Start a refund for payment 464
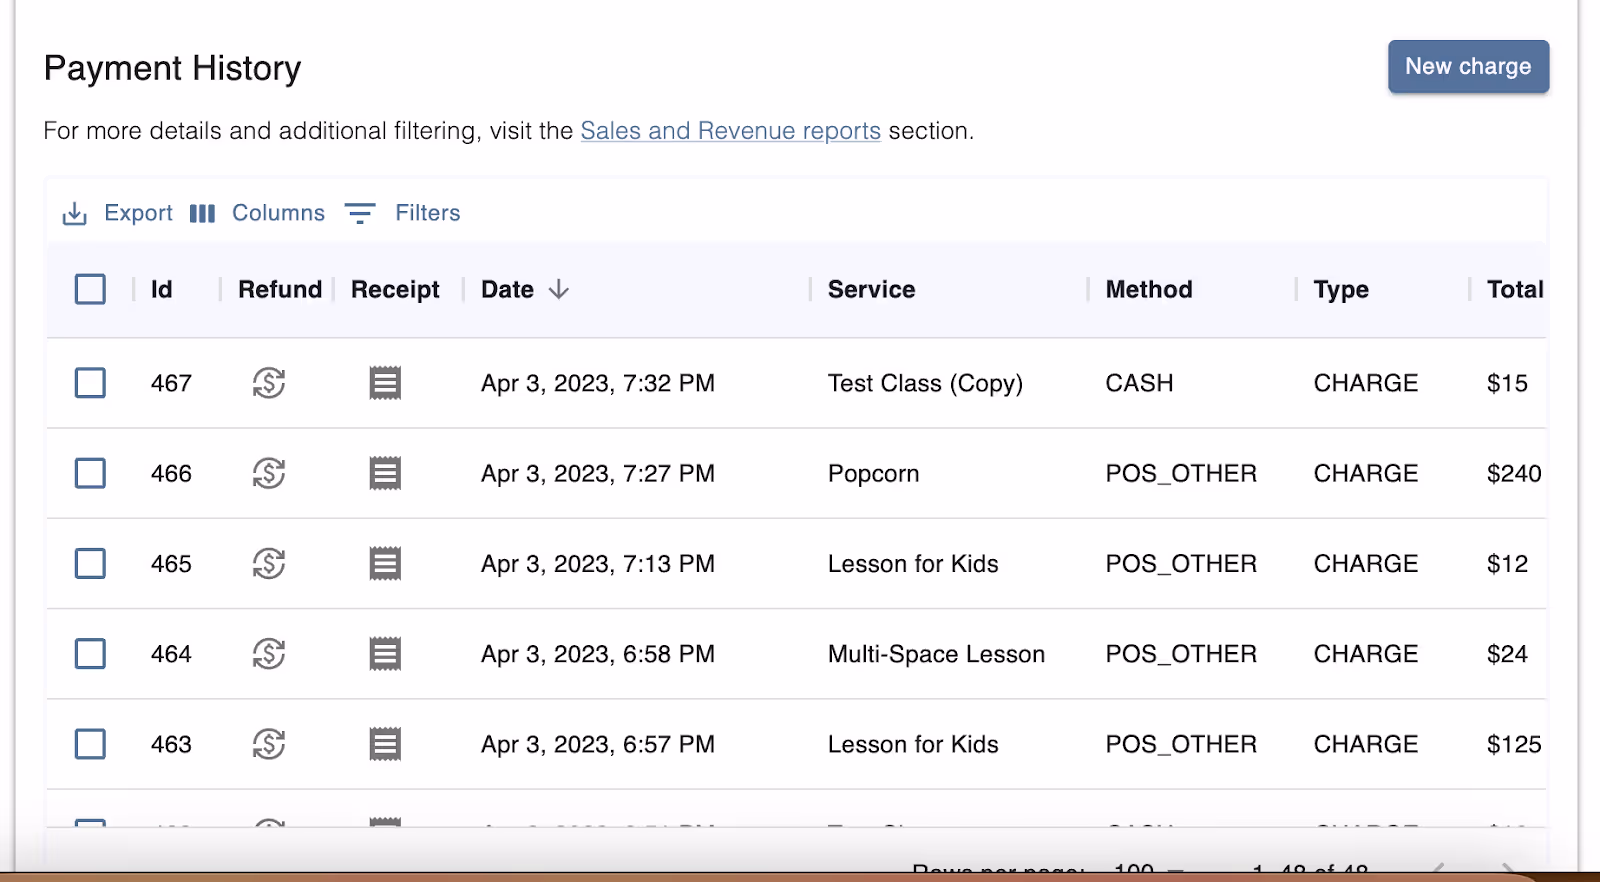Viewport: 1600px width, 882px height. pos(269,654)
